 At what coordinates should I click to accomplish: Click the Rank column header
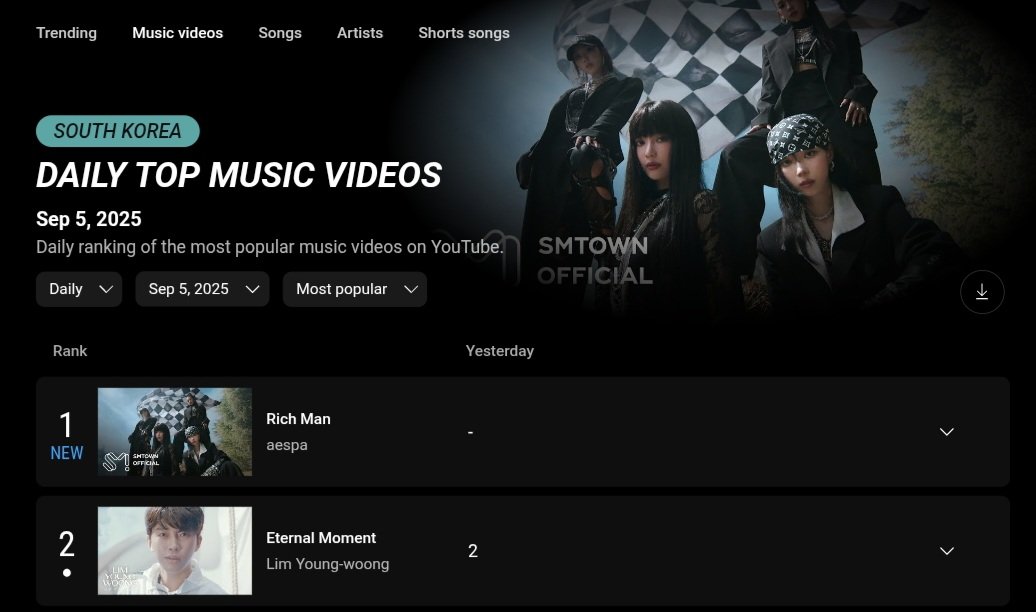70,351
